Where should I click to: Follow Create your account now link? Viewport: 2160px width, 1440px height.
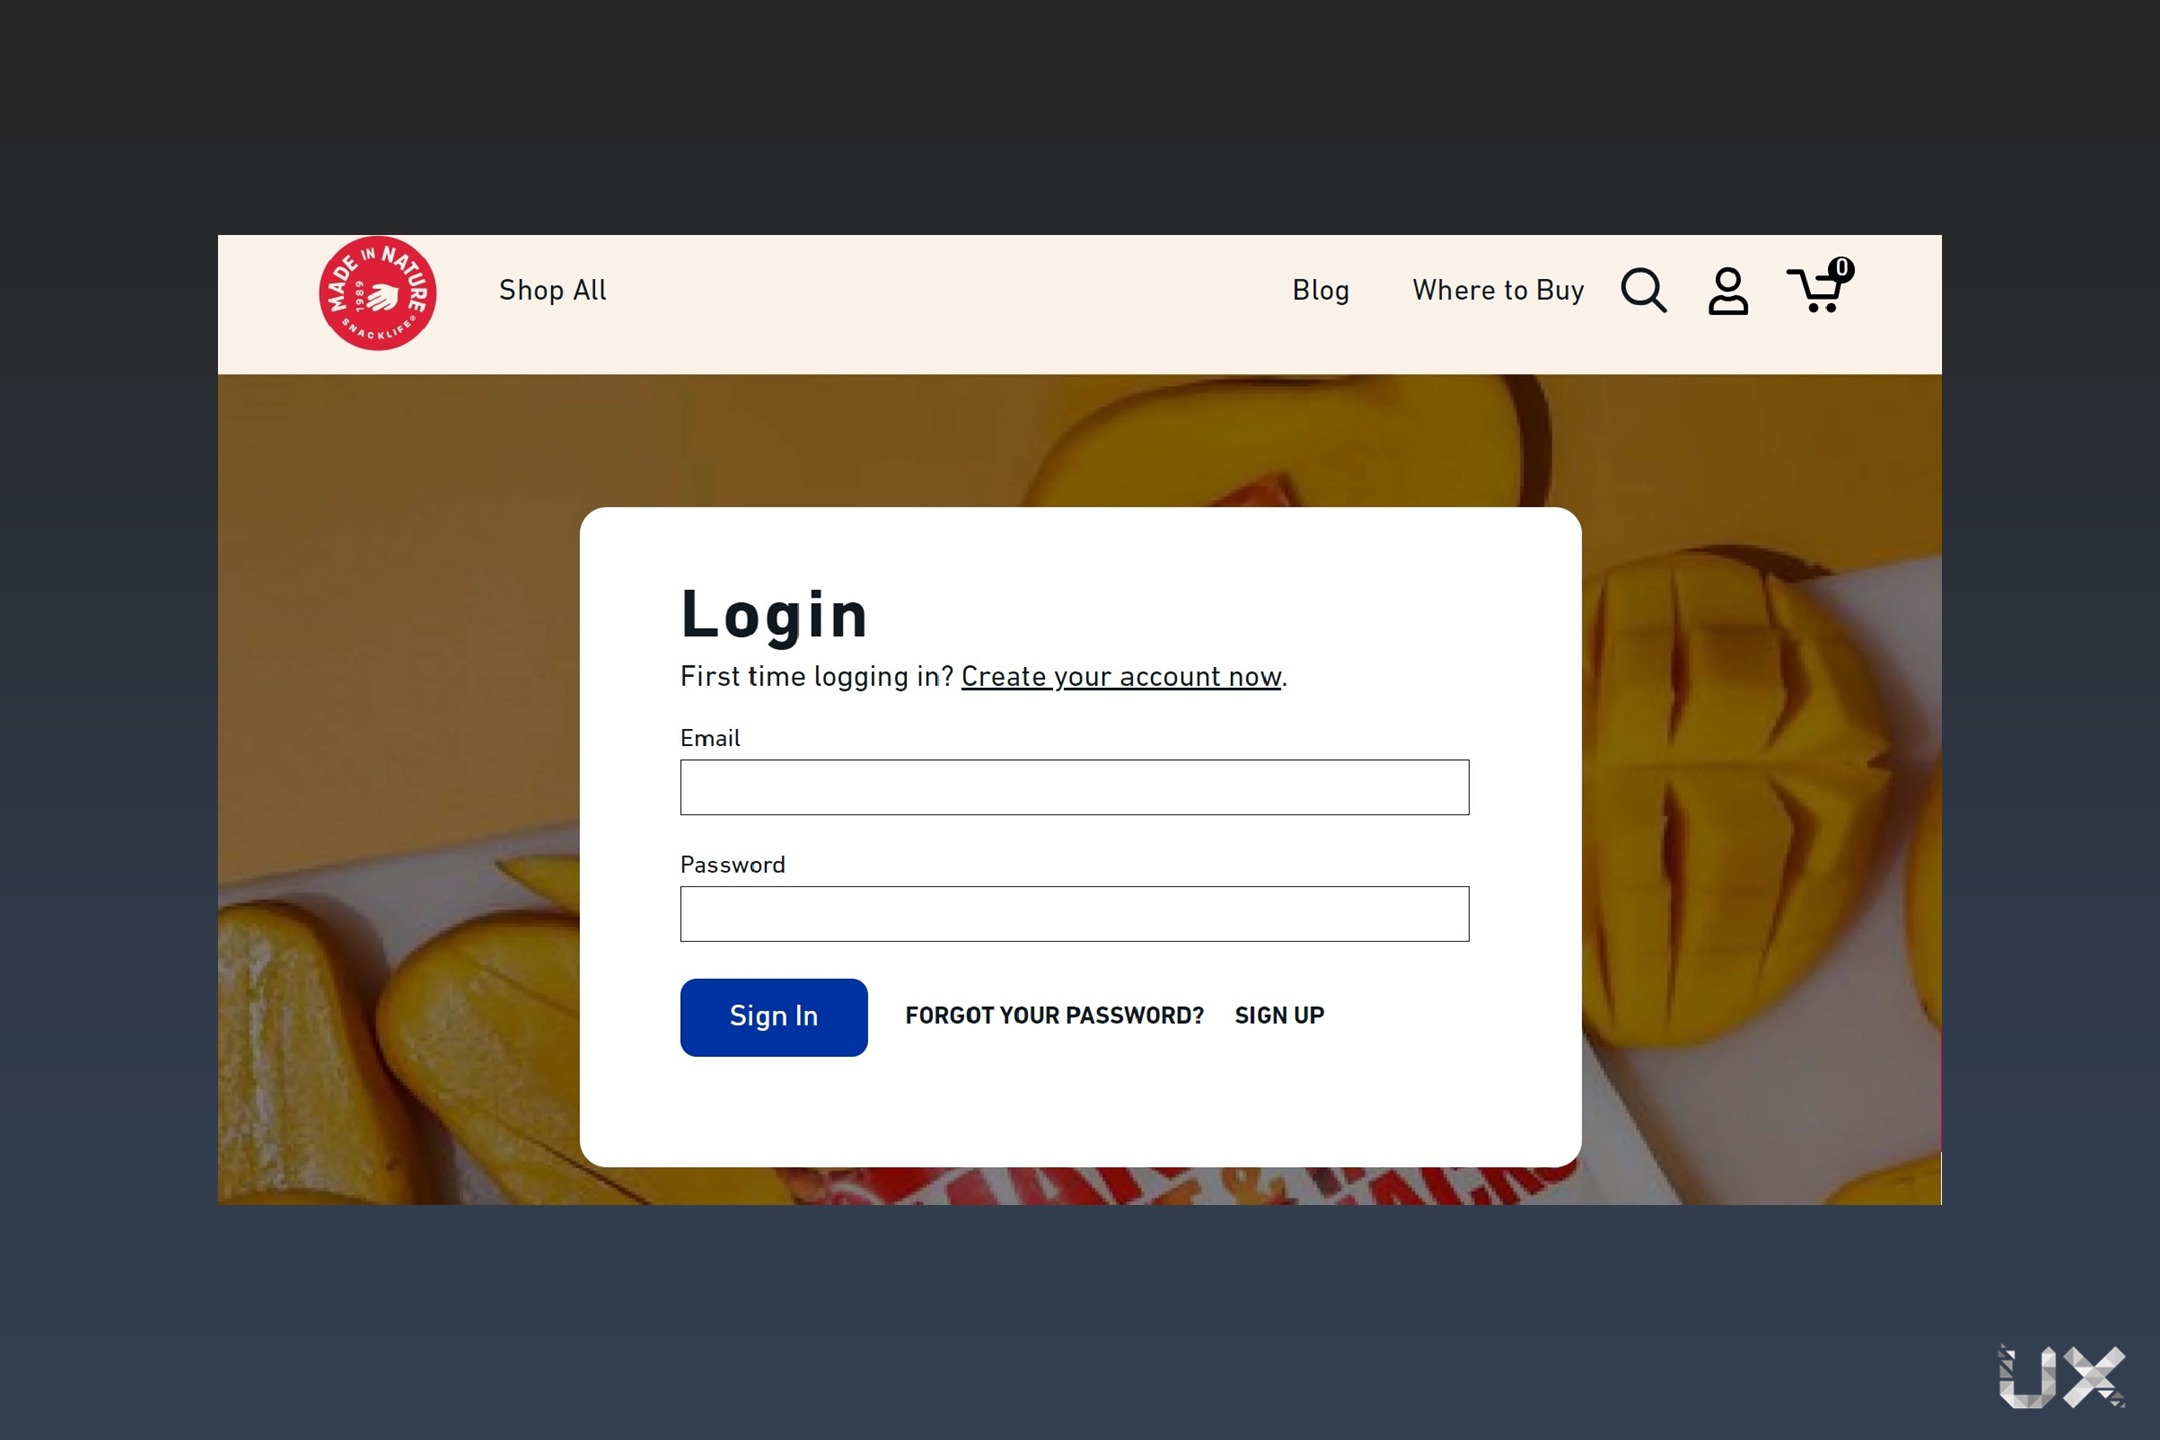coord(1121,677)
